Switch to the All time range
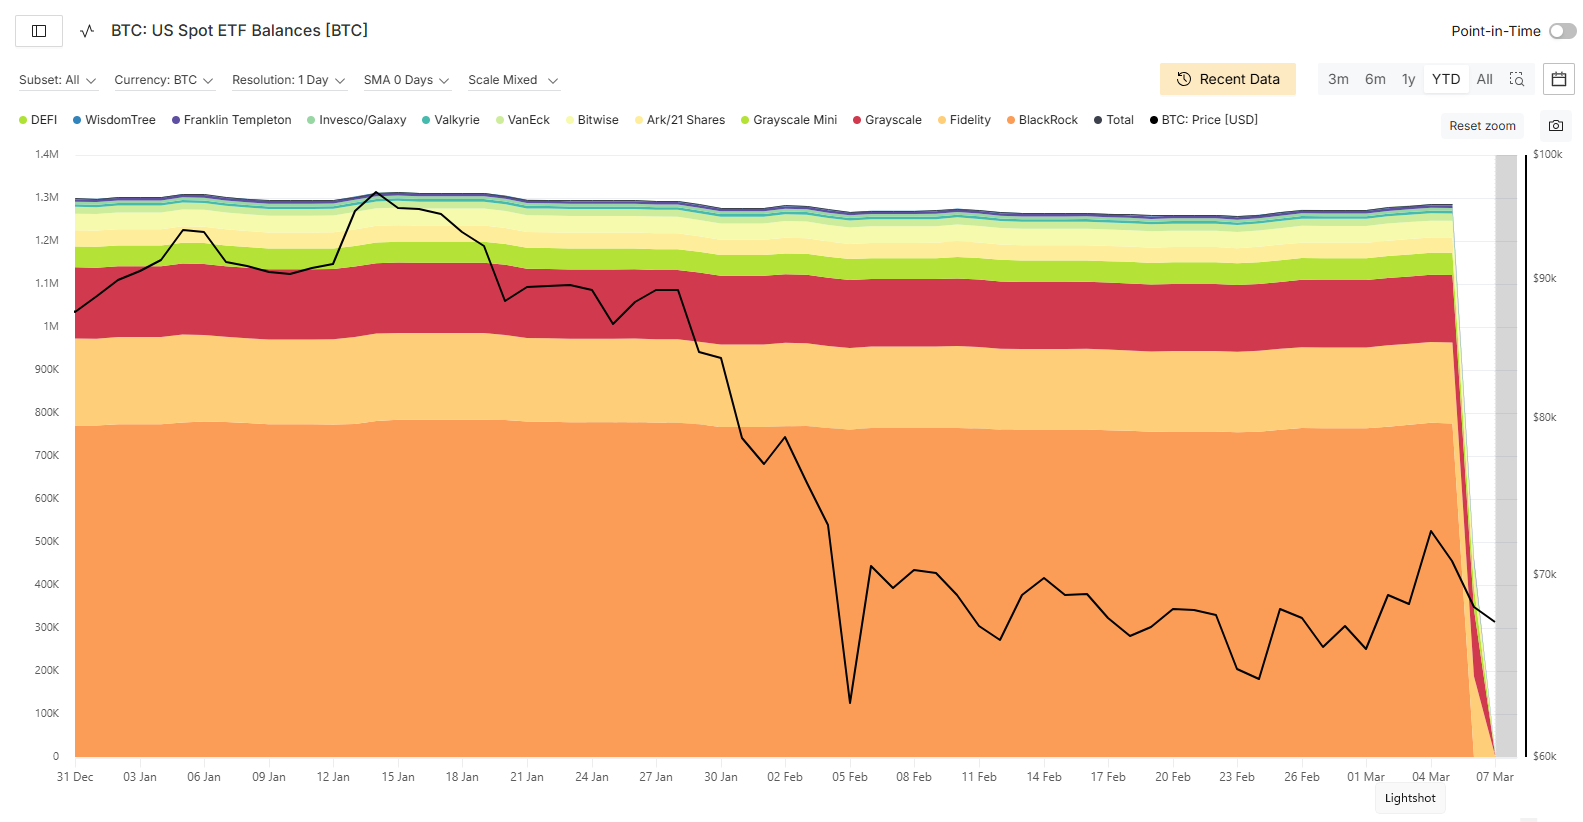This screenshot has height=822, width=1583. (x=1484, y=79)
